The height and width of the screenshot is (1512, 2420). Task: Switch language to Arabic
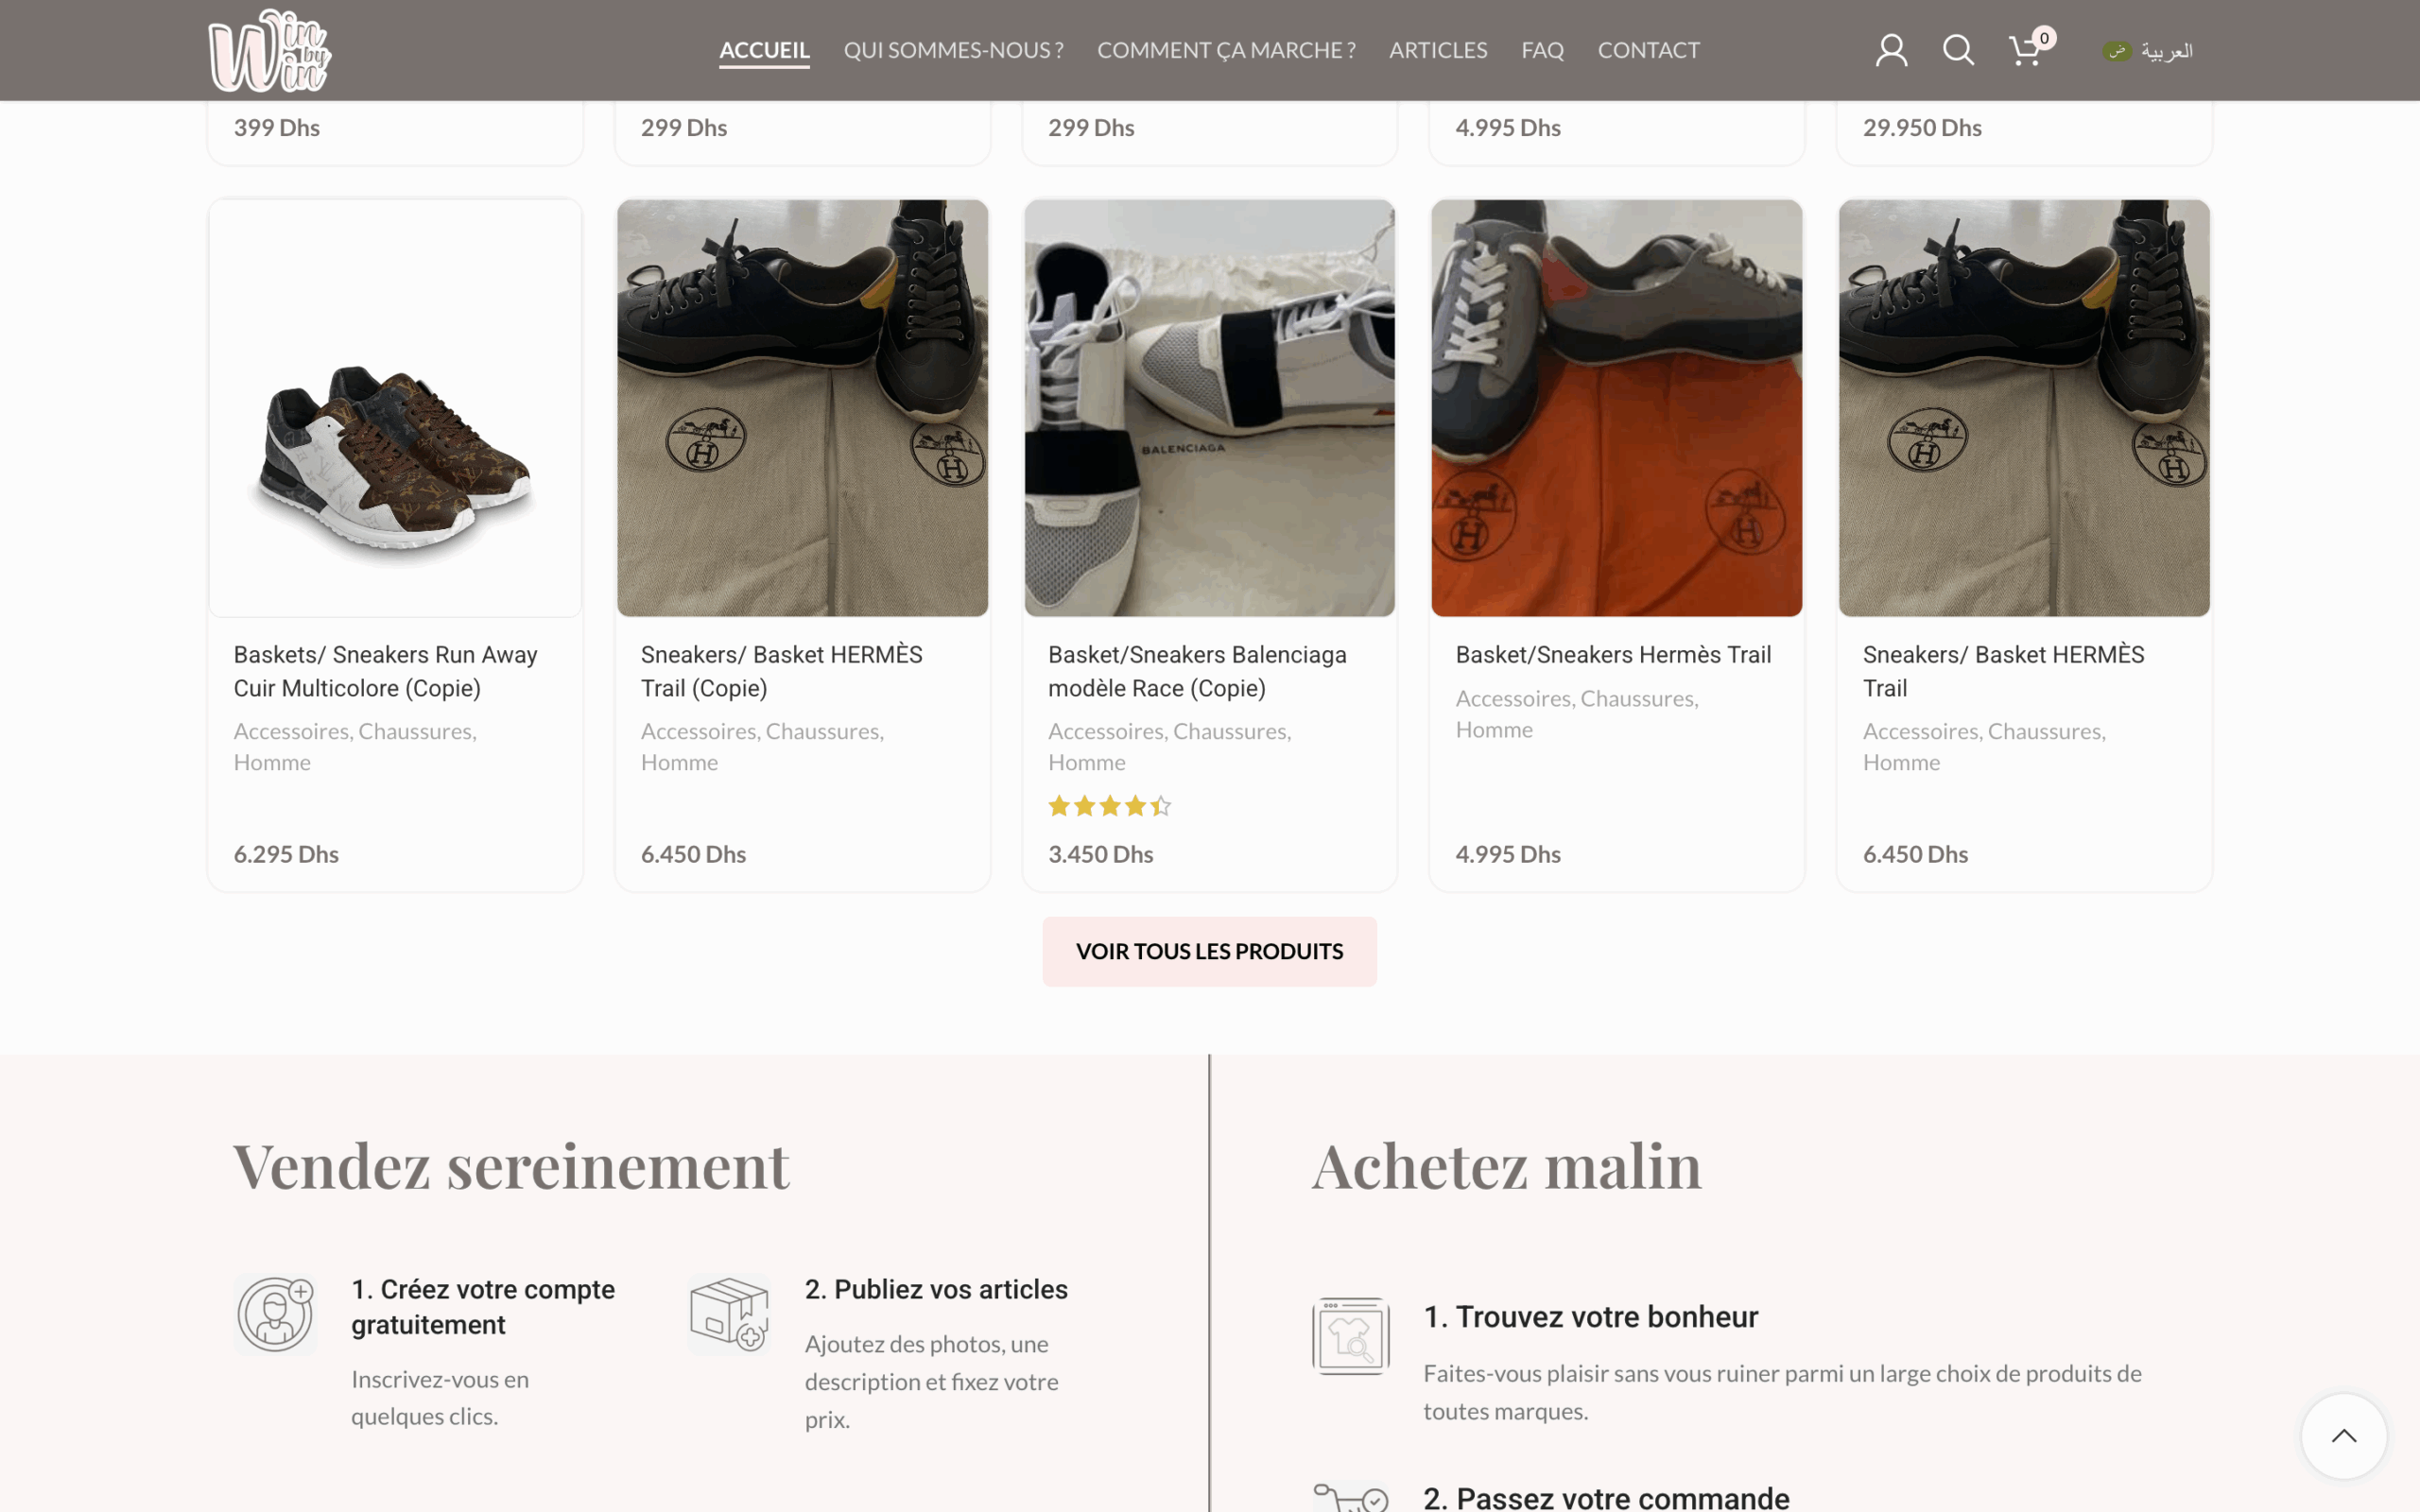(x=2147, y=51)
